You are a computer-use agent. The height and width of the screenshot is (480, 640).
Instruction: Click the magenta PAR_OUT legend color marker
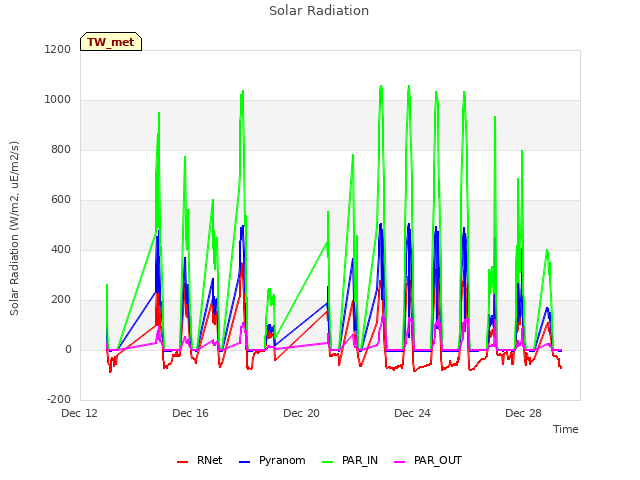[400, 462]
